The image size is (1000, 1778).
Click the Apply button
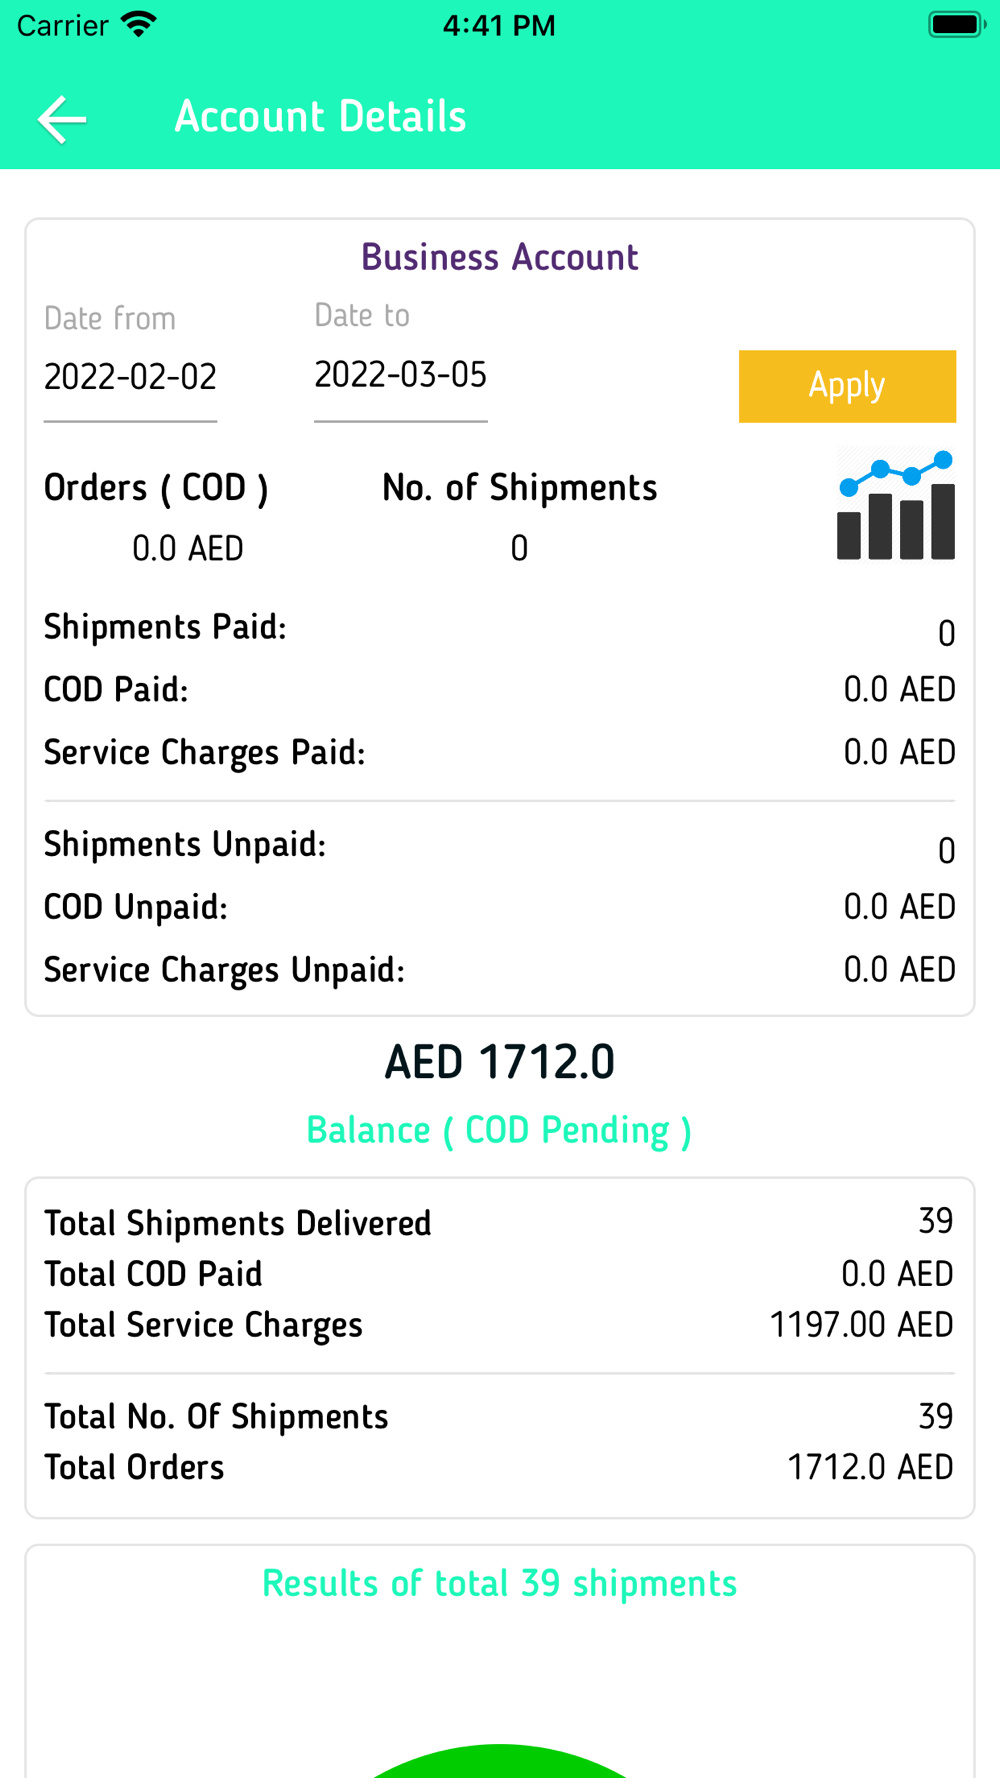pos(847,386)
